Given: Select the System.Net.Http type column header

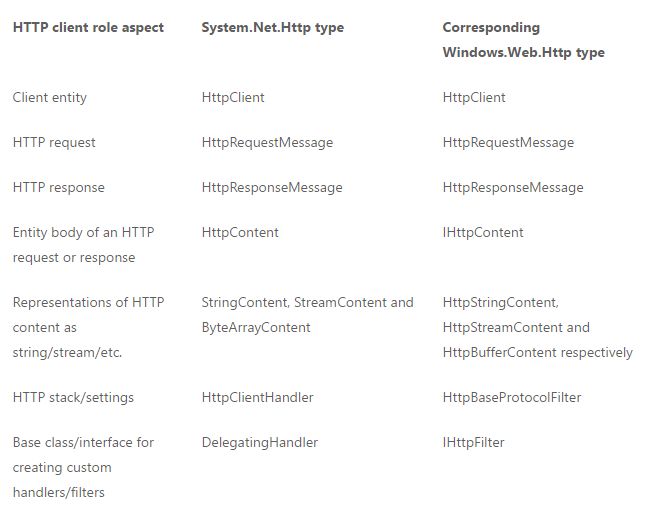Looking at the screenshot, I should pyautogui.click(x=273, y=28).
